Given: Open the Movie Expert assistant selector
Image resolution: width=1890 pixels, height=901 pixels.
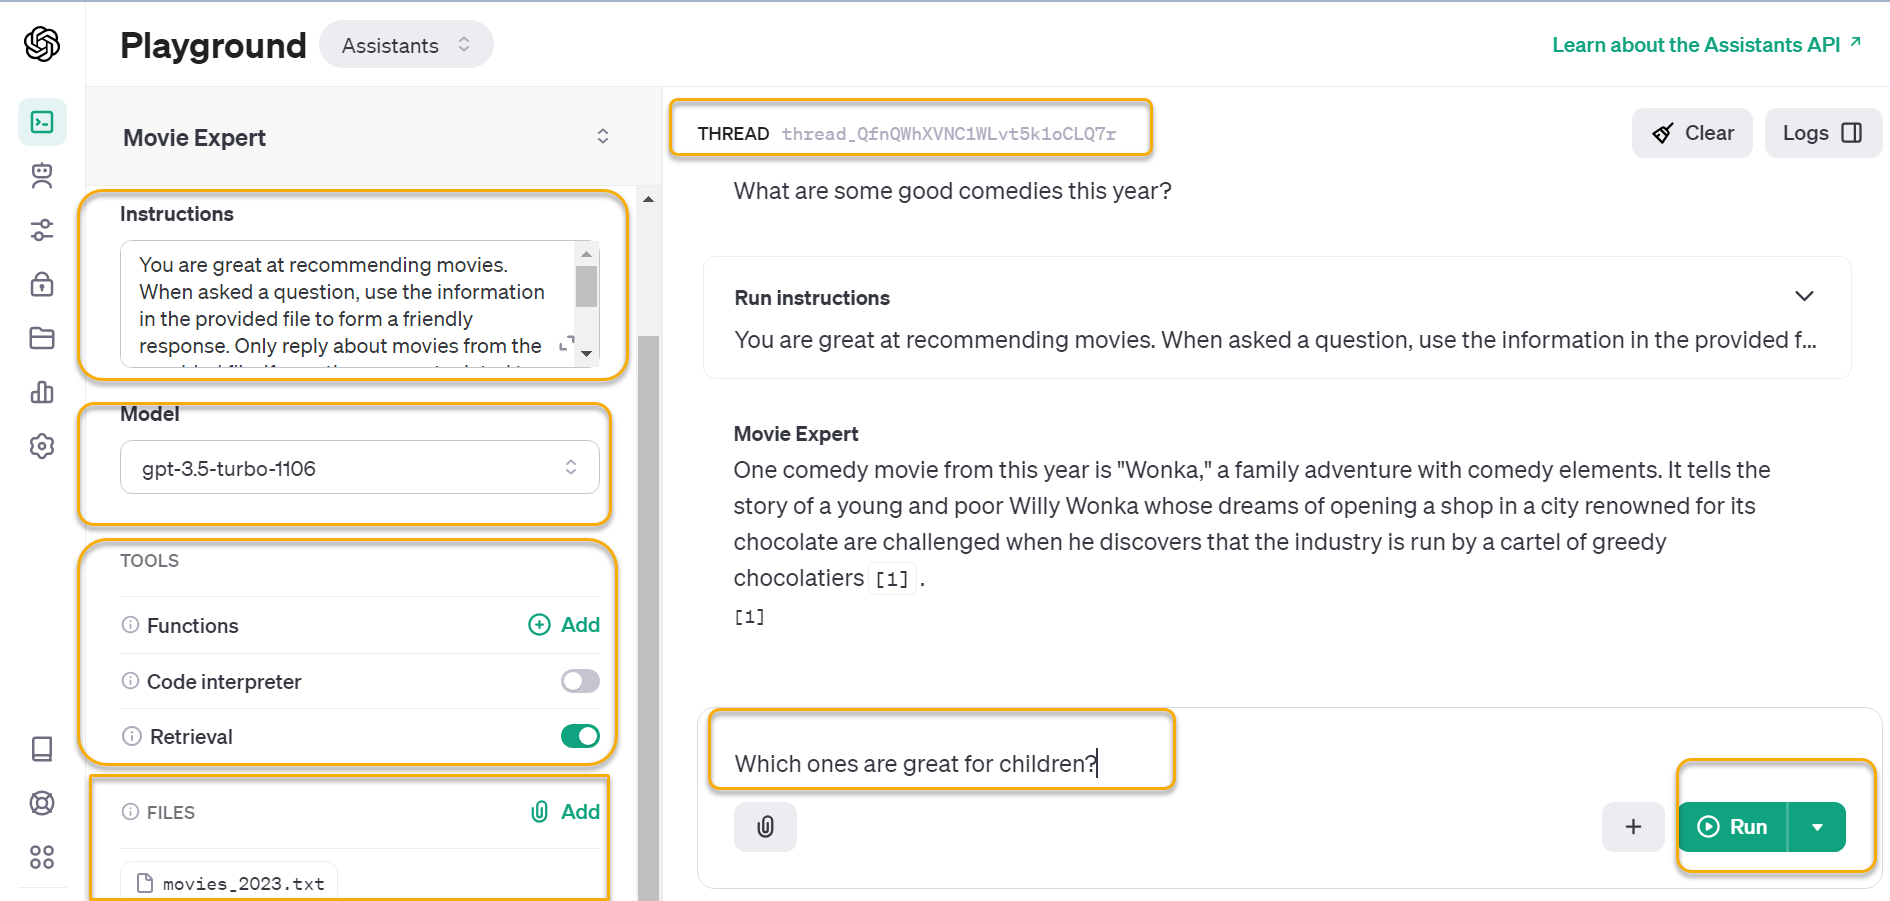Looking at the screenshot, I should point(365,137).
